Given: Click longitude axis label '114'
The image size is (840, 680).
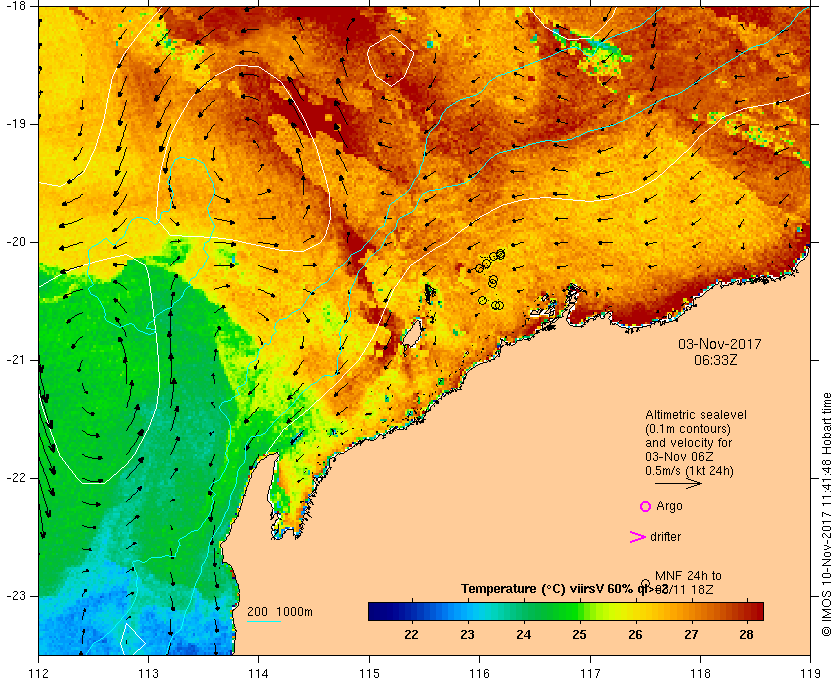Looking at the screenshot, I should pos(259,673).
